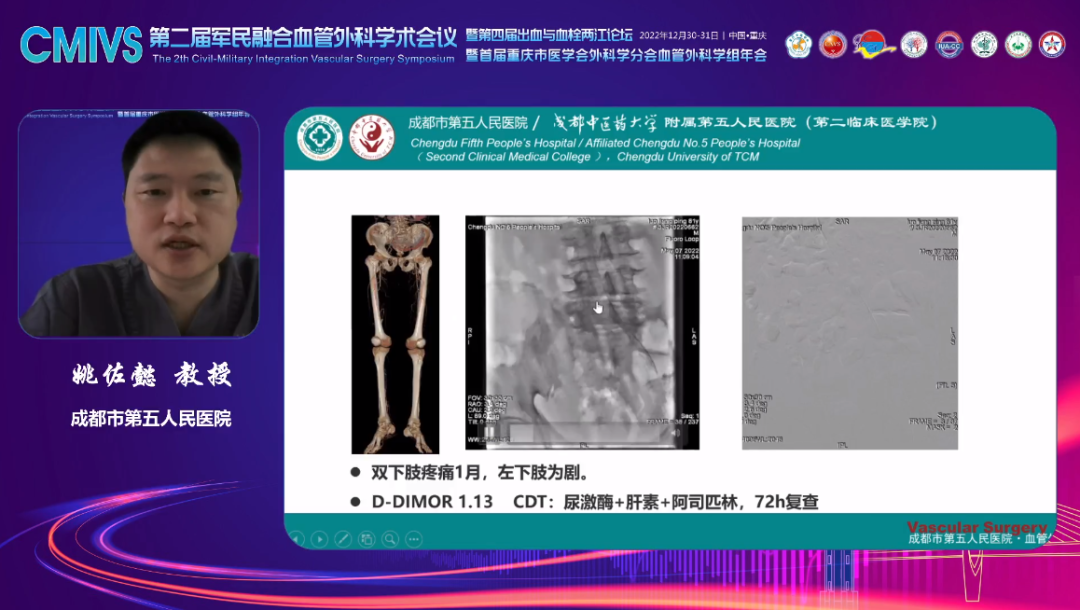The image size is (1080, 610).
Task: Click the speaker's webcam video feed
Action: click(138, 224)
